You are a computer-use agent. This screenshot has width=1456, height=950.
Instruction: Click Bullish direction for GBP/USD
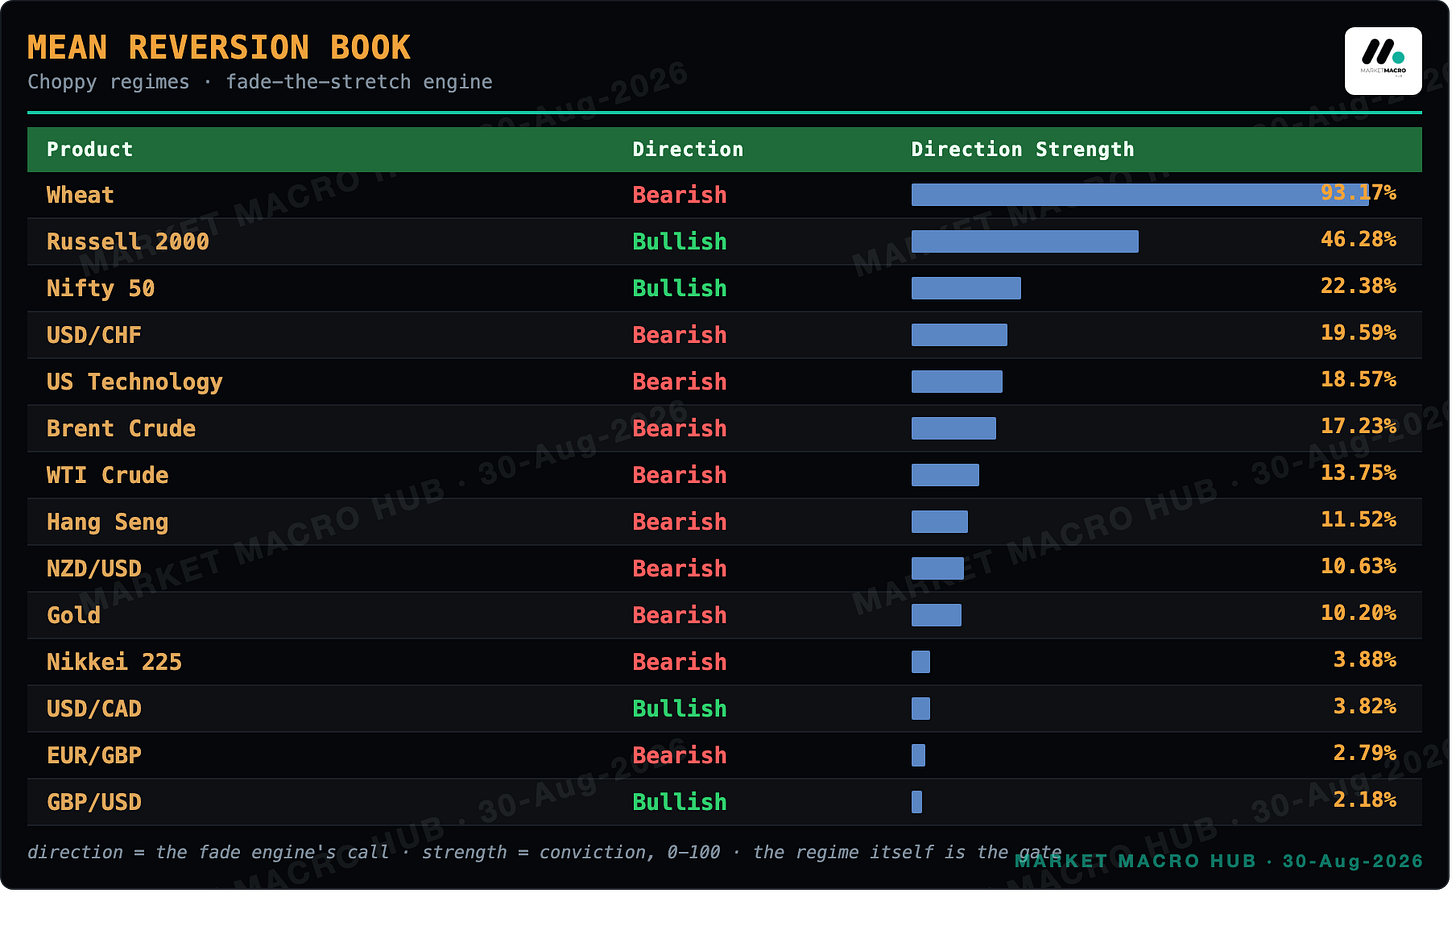pyautogui.click(x=680, y=802)
